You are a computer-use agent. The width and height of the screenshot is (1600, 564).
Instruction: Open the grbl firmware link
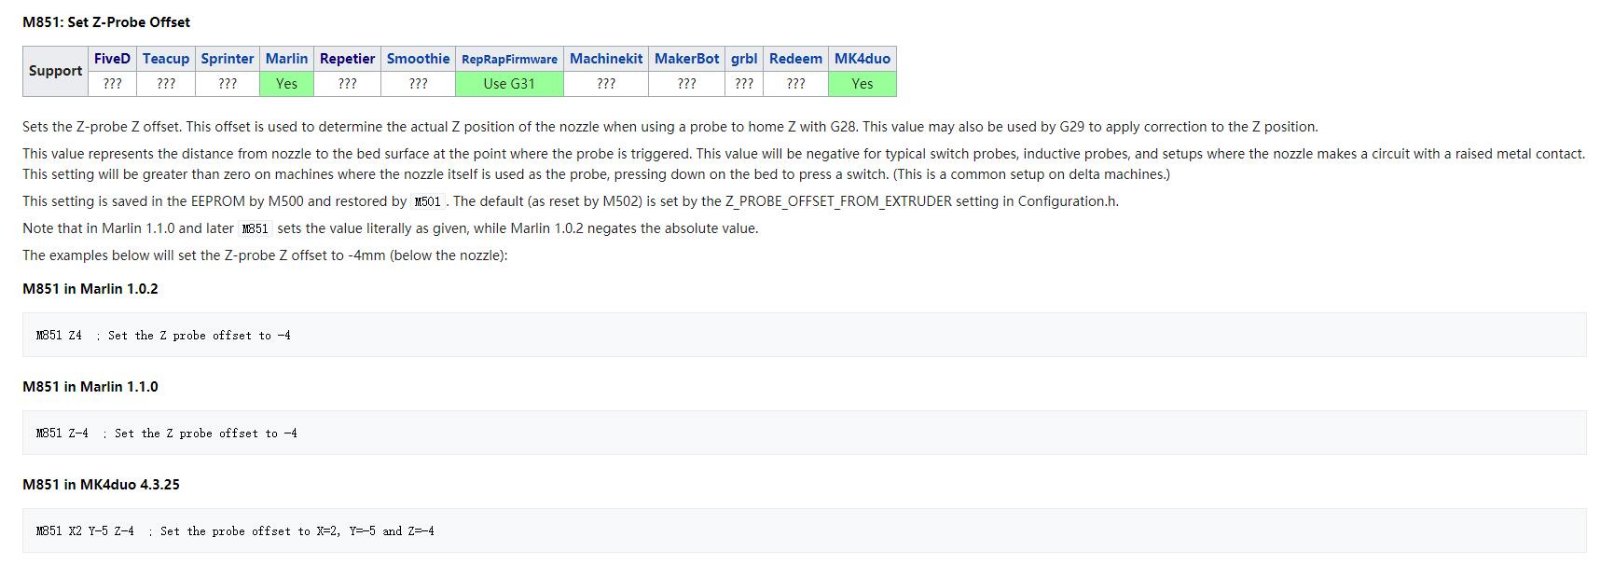point(744,59)
